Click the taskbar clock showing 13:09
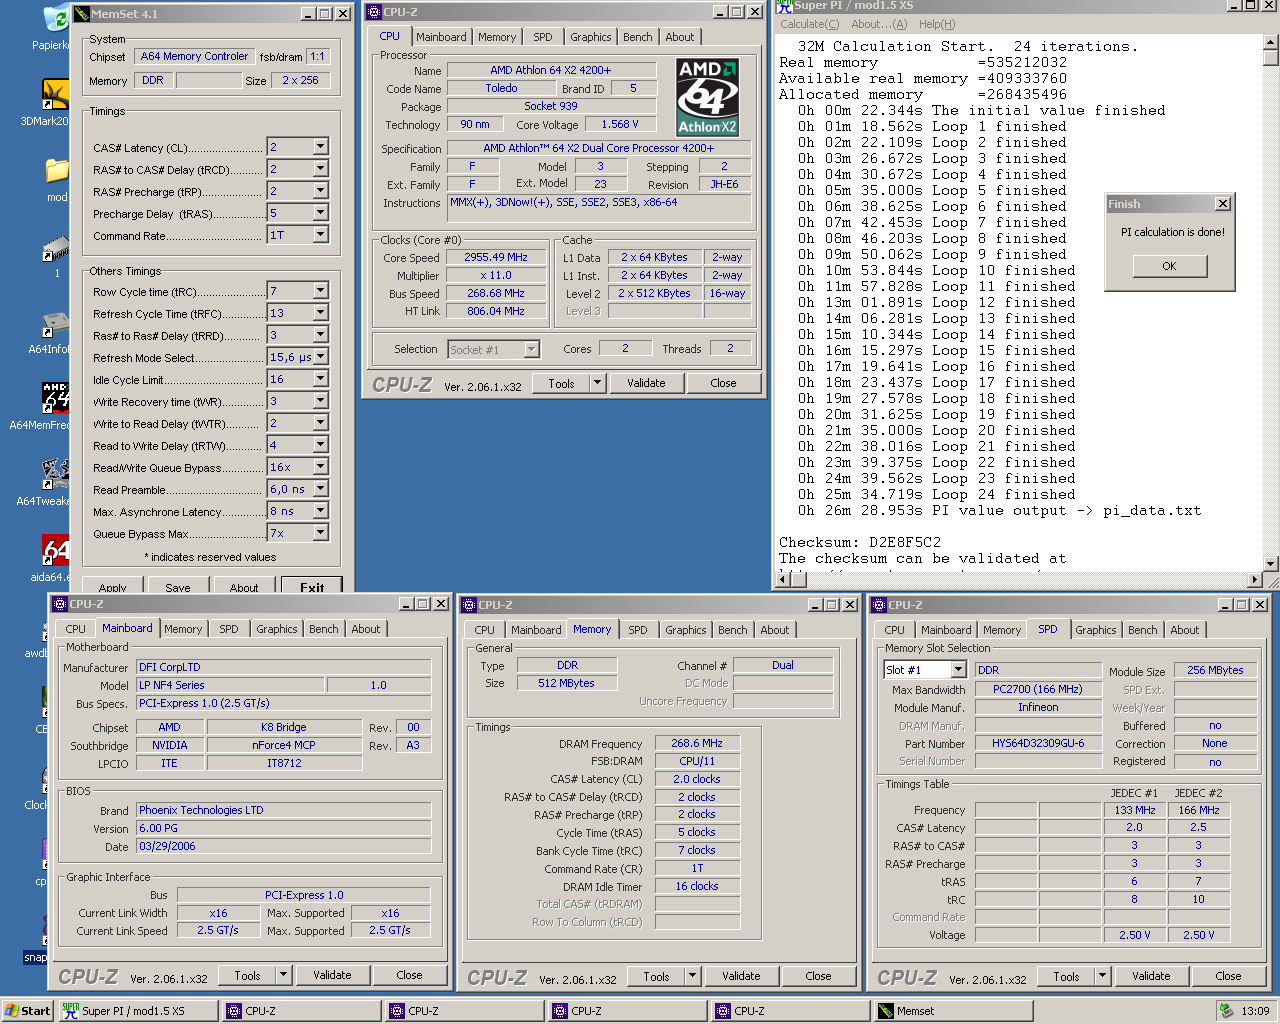The height and width of the screenshot is (1024, 1280). [x=1255, y=1011]
